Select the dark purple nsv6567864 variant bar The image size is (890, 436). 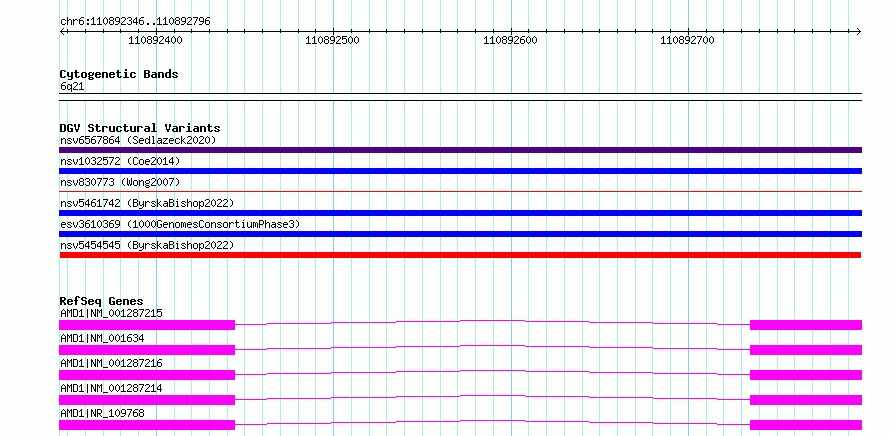[x=460, y=150]
